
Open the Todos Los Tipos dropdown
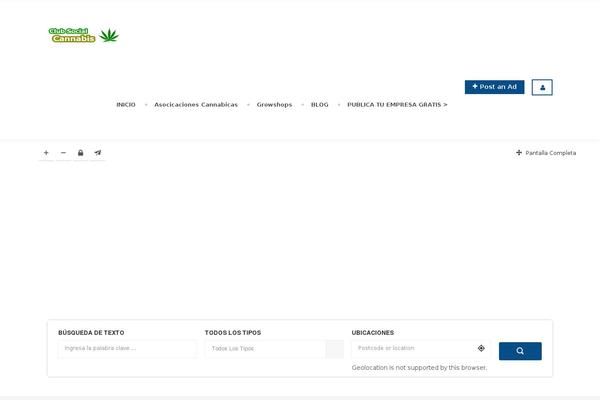click(274, 349)
